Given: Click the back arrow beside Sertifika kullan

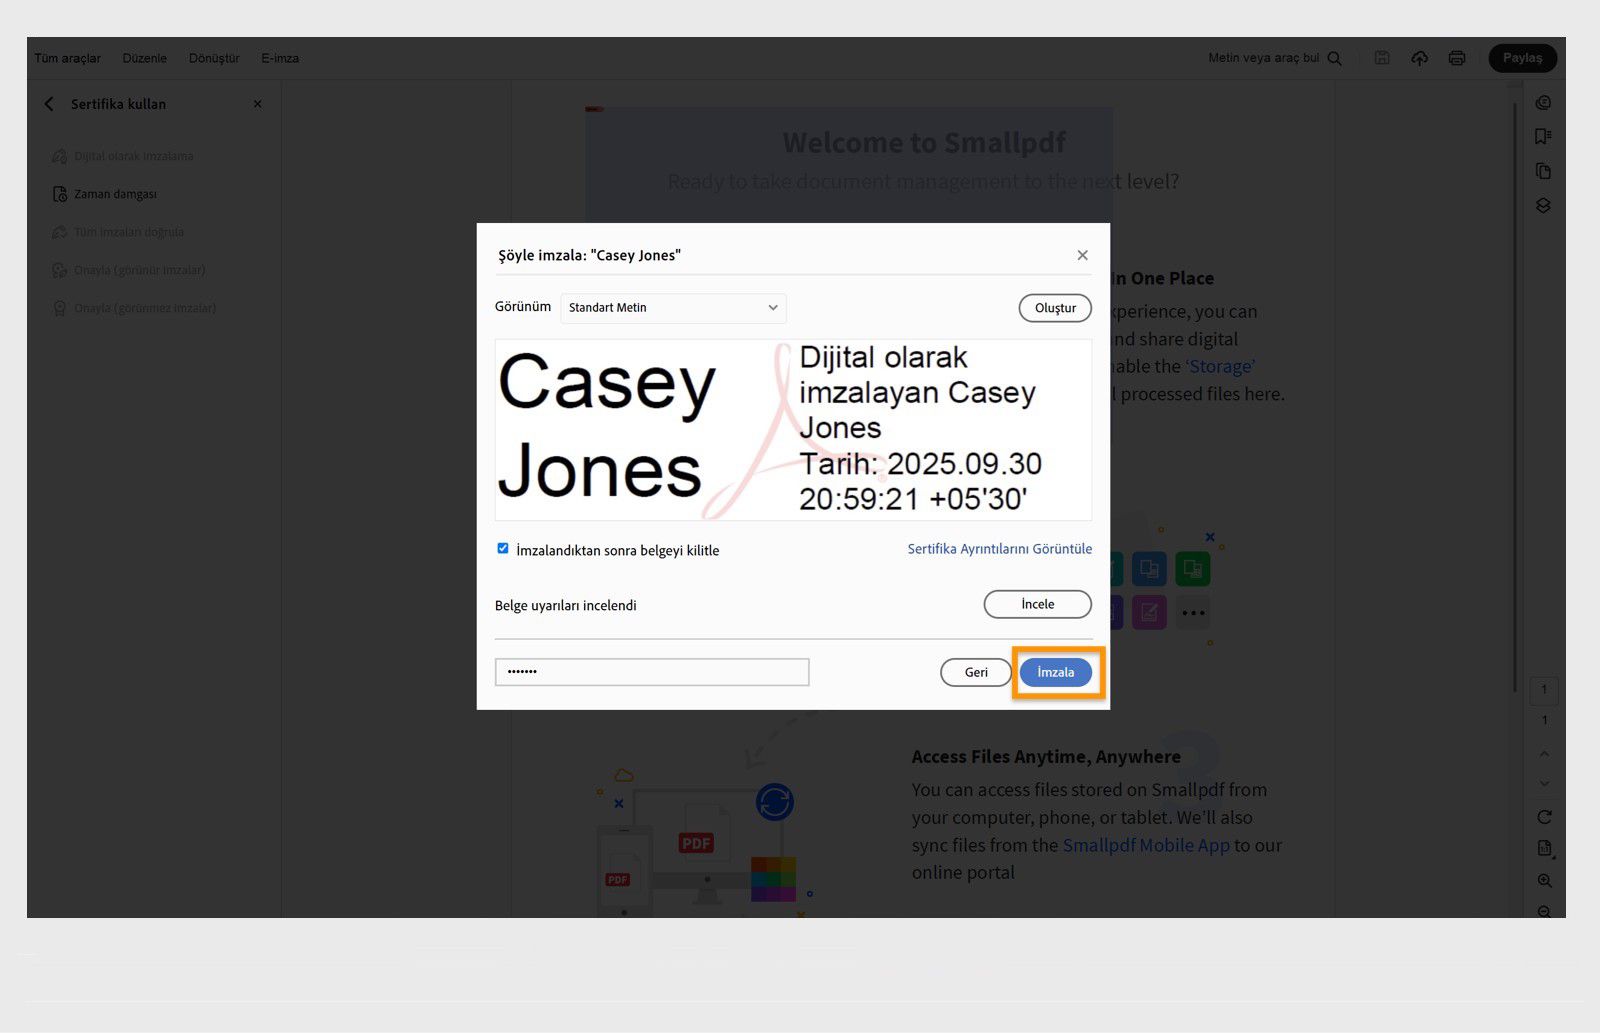Looking at the screenshot, I should tap(49, 104).
